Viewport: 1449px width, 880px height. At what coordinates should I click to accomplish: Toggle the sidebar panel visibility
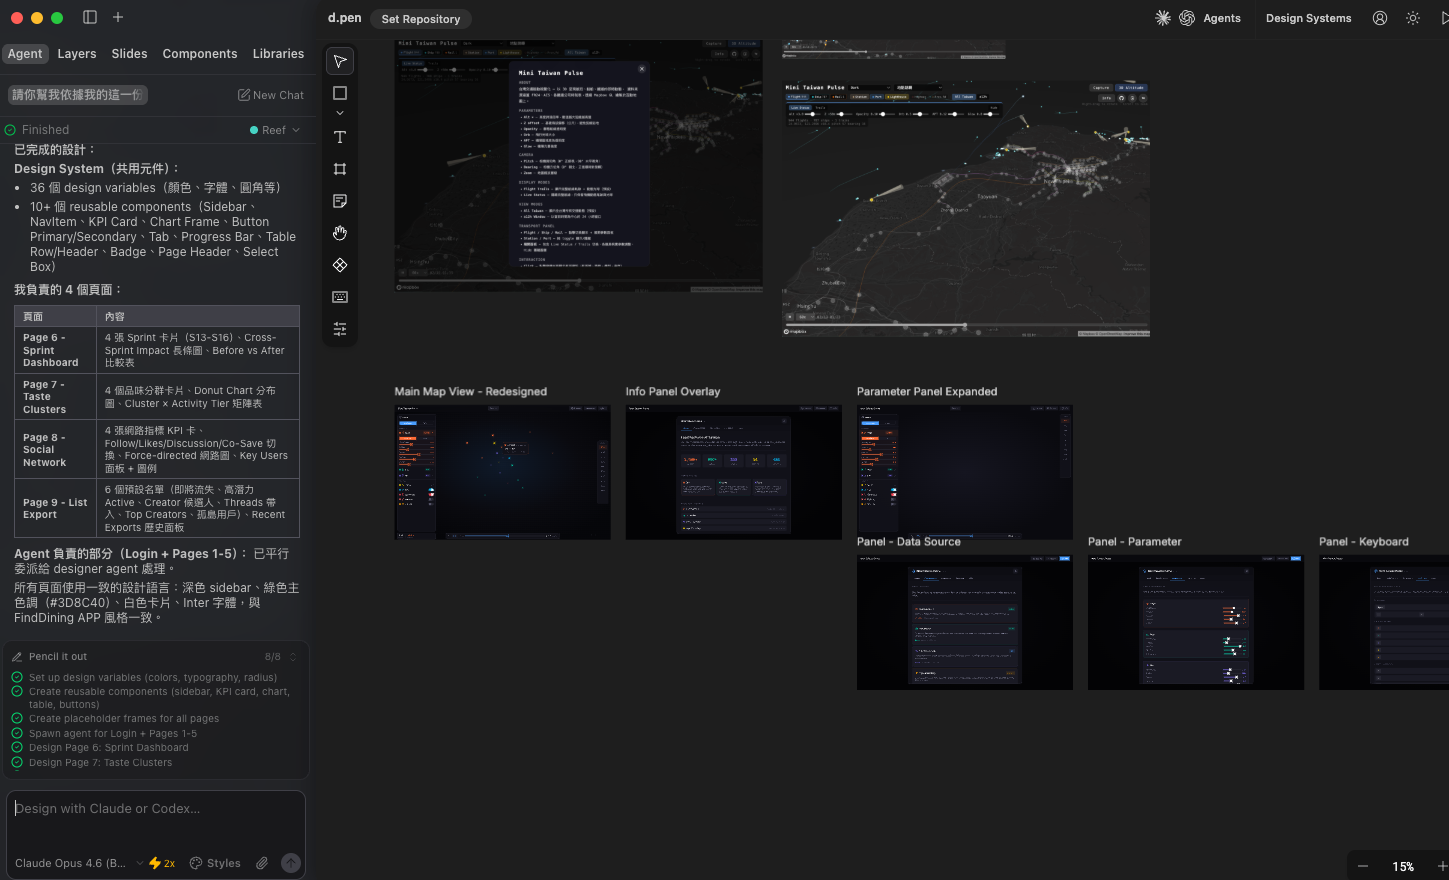90,17
